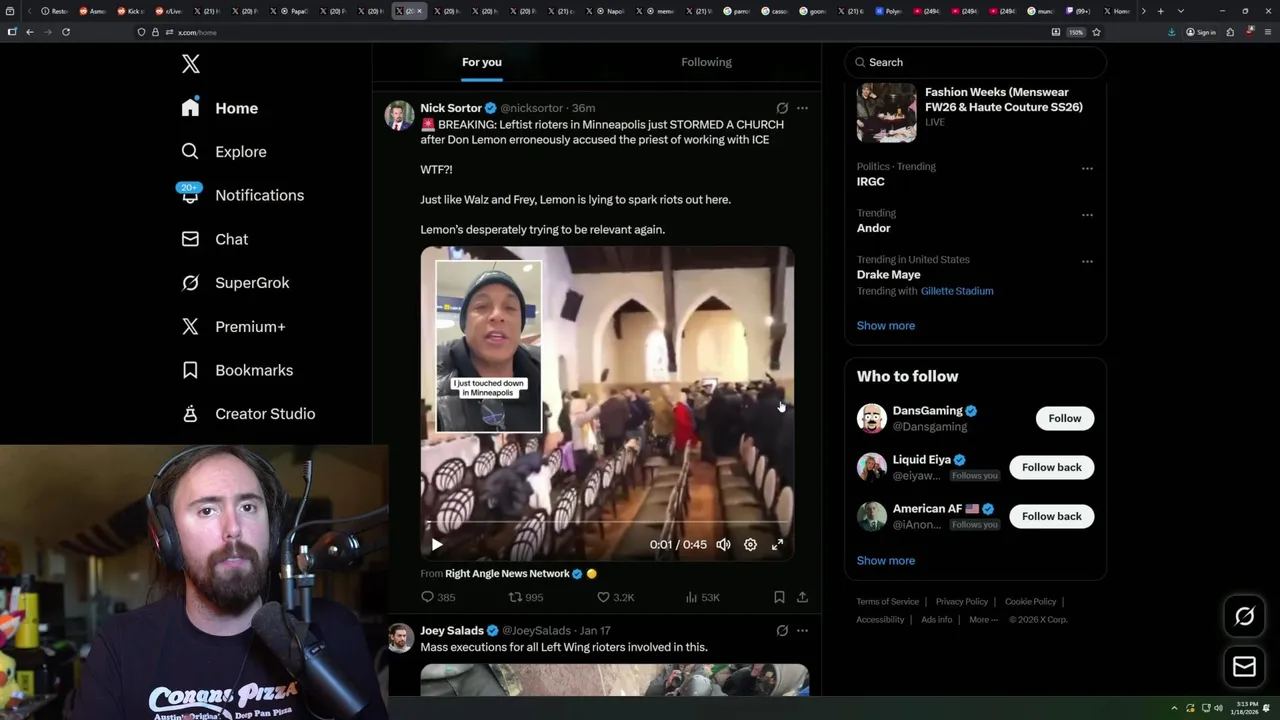Follow DansGaming

(x=1065, y=418)
